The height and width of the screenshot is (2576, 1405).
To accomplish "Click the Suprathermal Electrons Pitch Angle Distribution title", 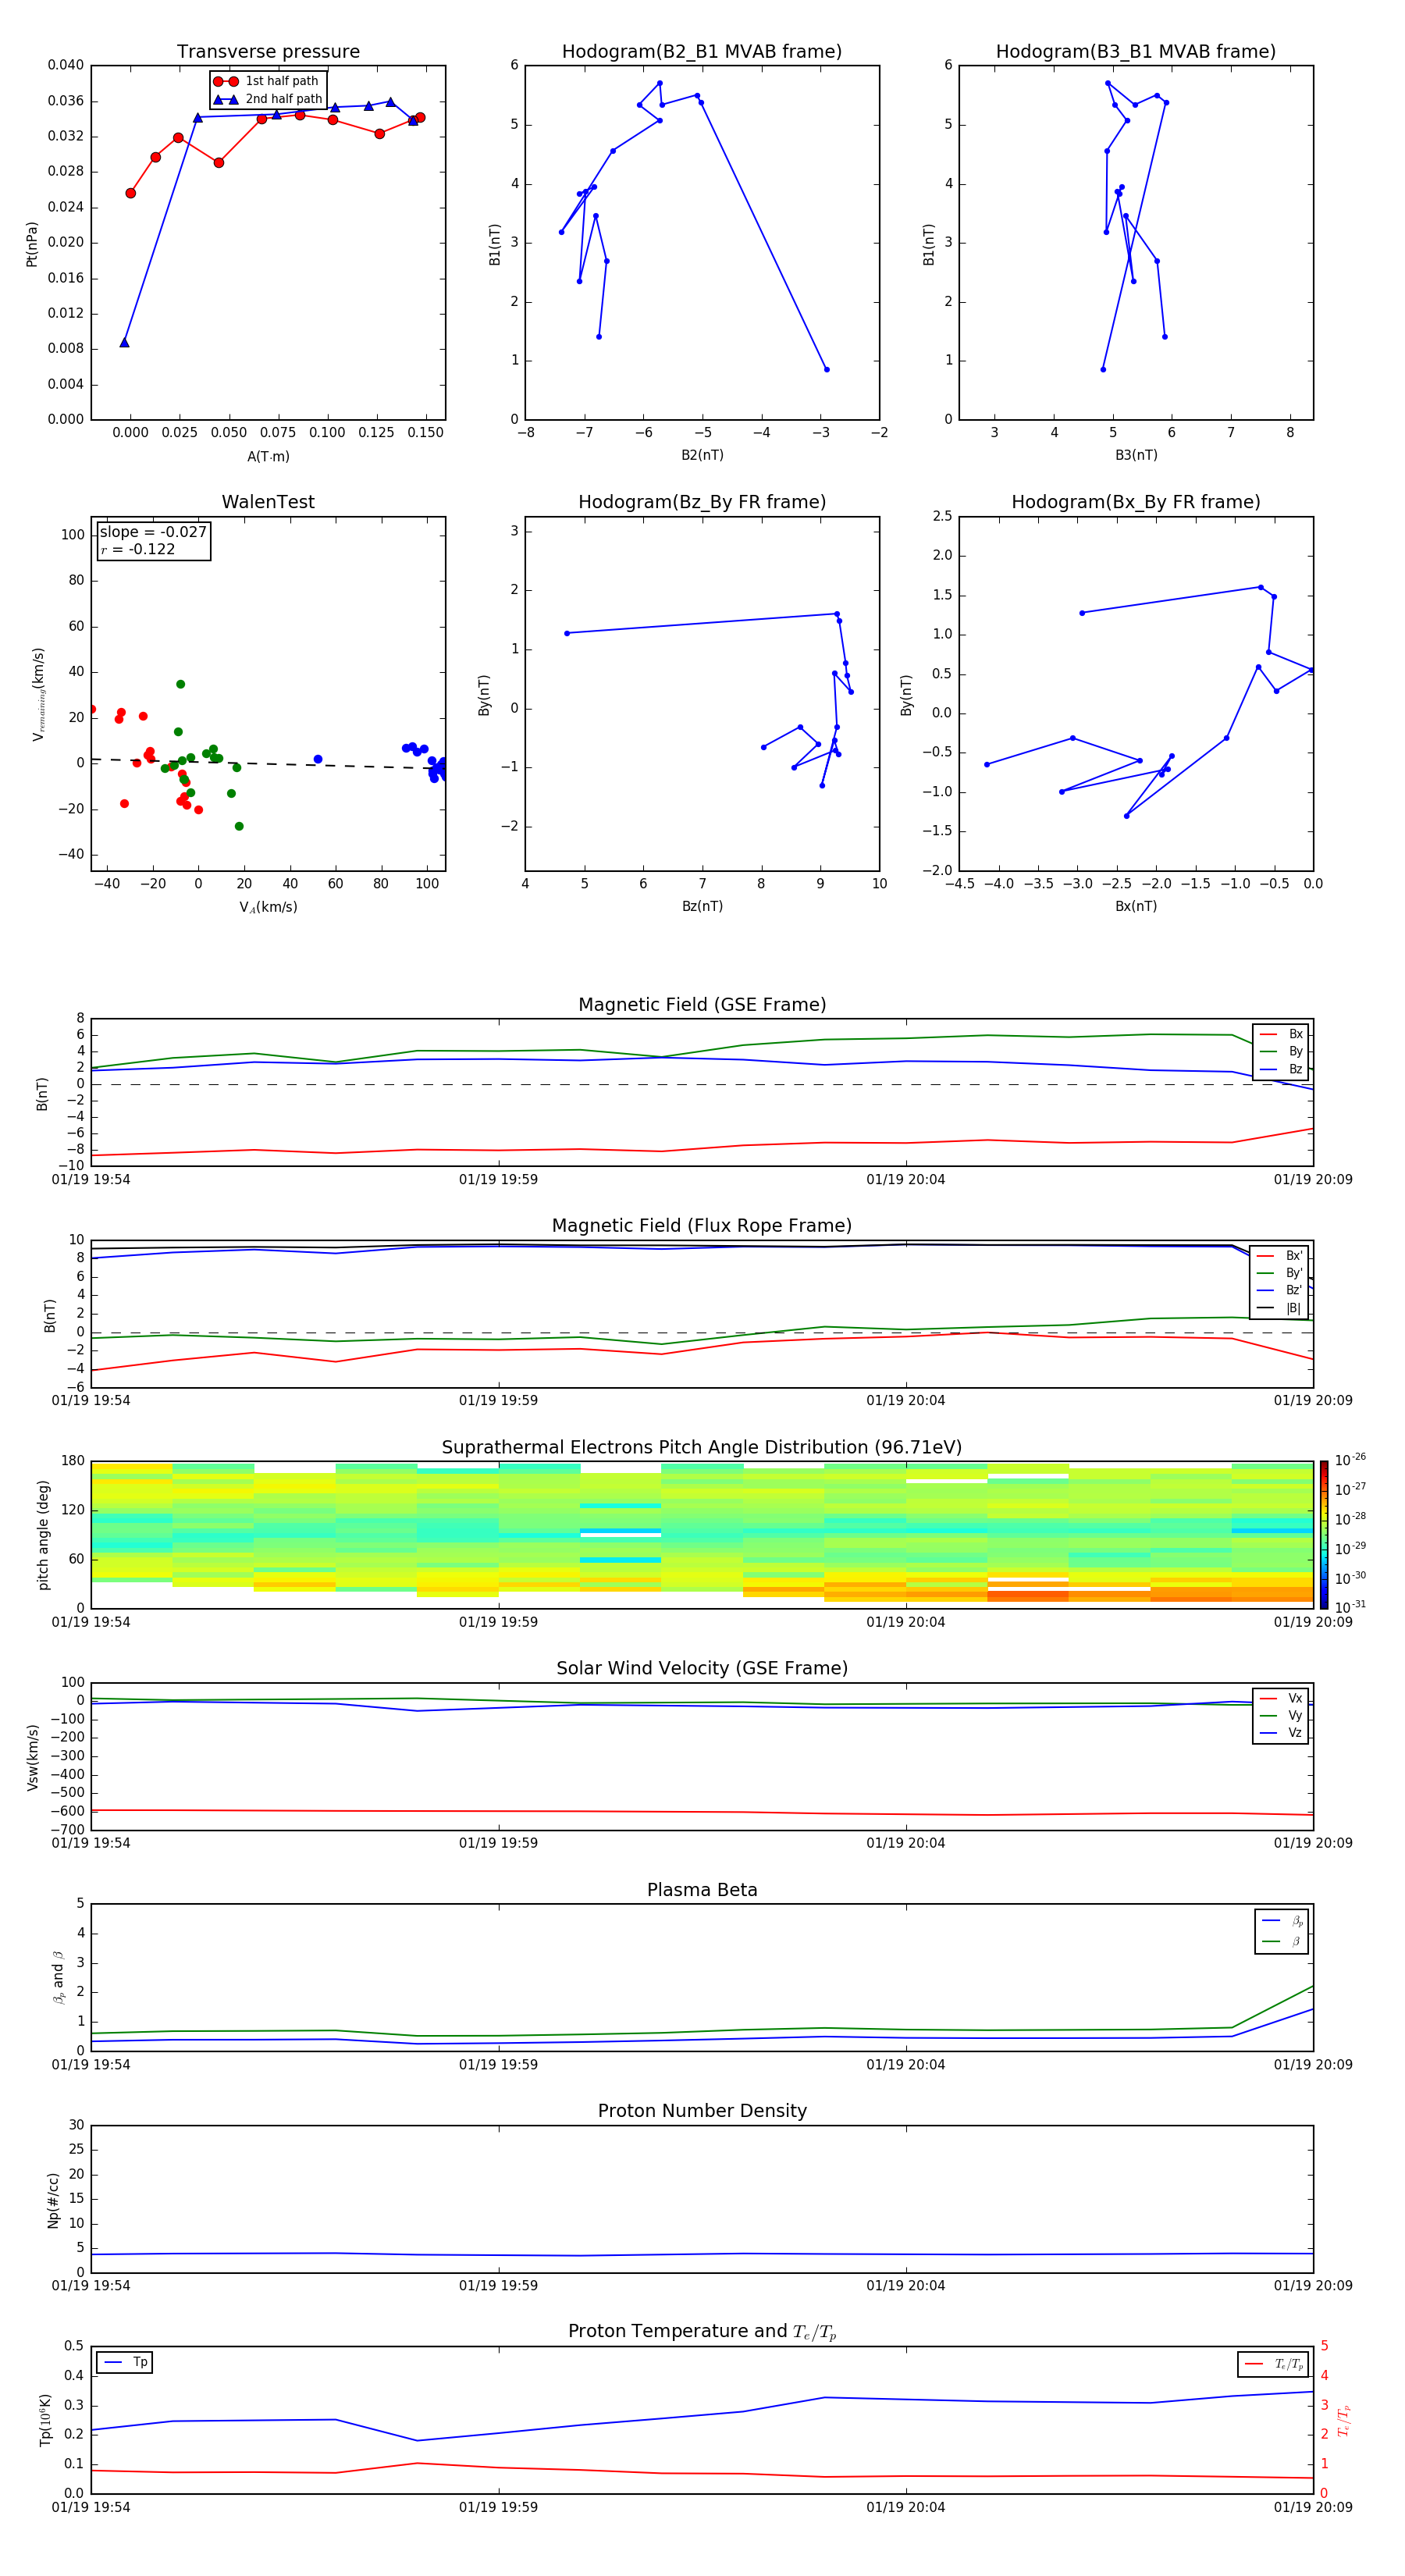I will click(702, 1448).
